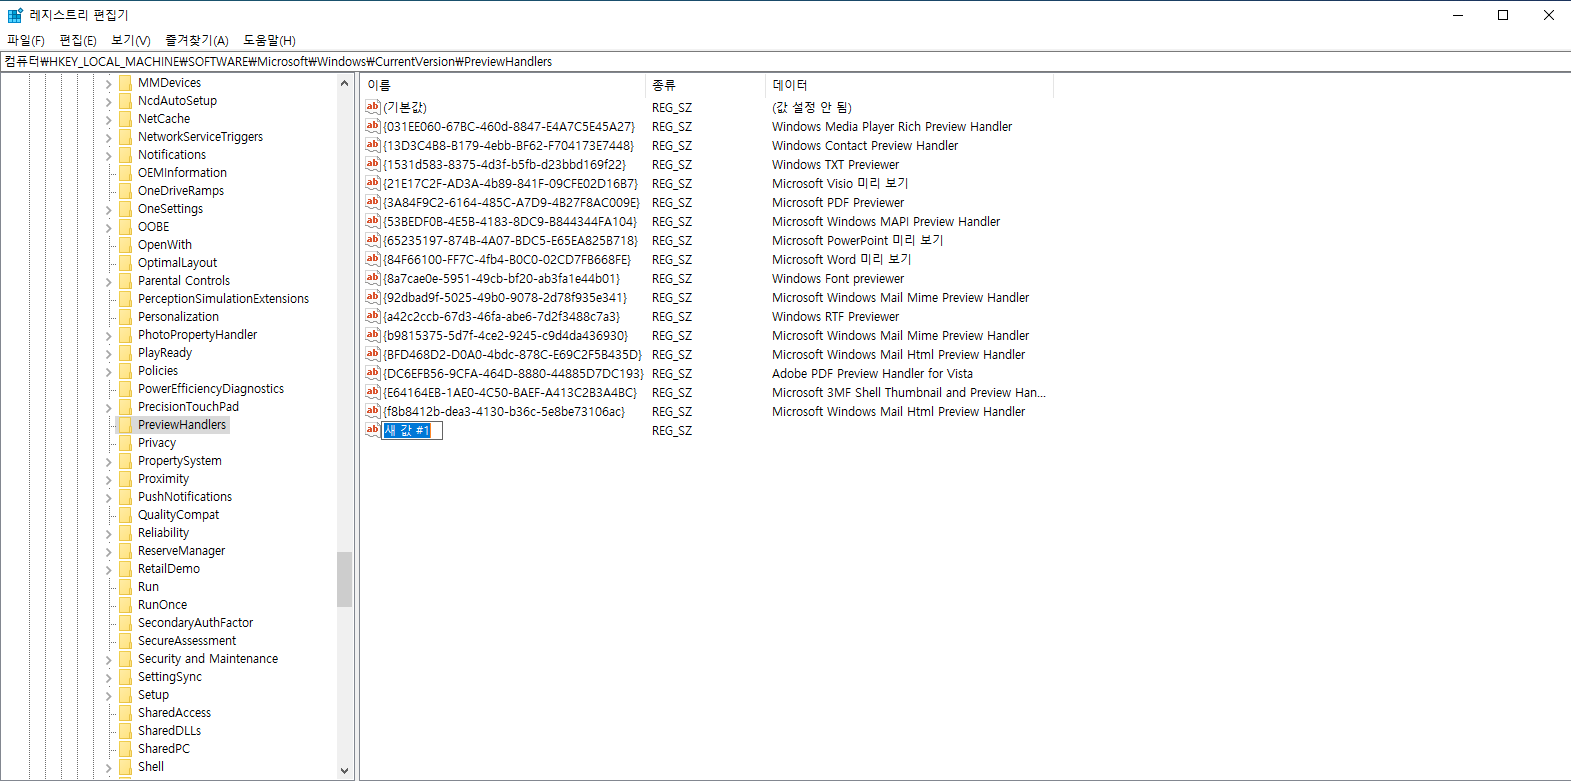
Task: Open the 편집(E) menu
Action: click(78, 40)
